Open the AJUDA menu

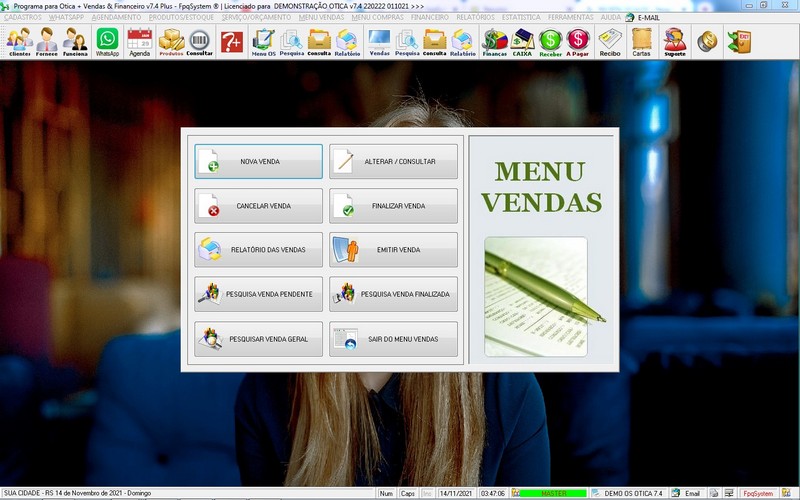pyautogui.click(x=611, y=17)
